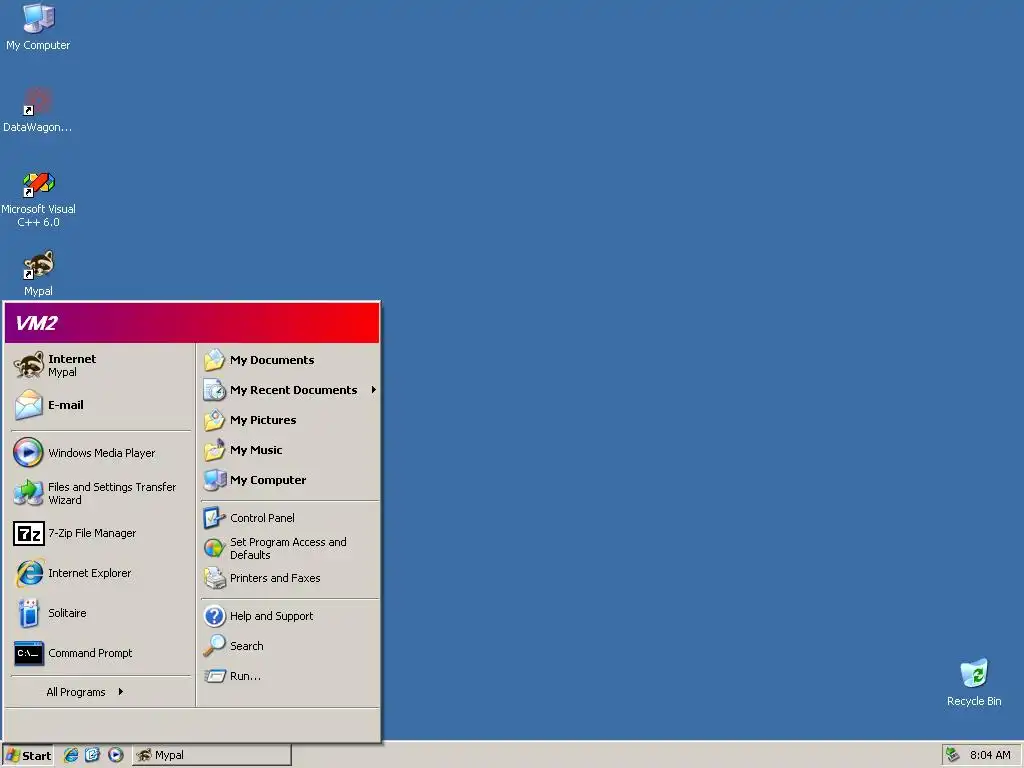Click My Documents label

coord(272,360)
